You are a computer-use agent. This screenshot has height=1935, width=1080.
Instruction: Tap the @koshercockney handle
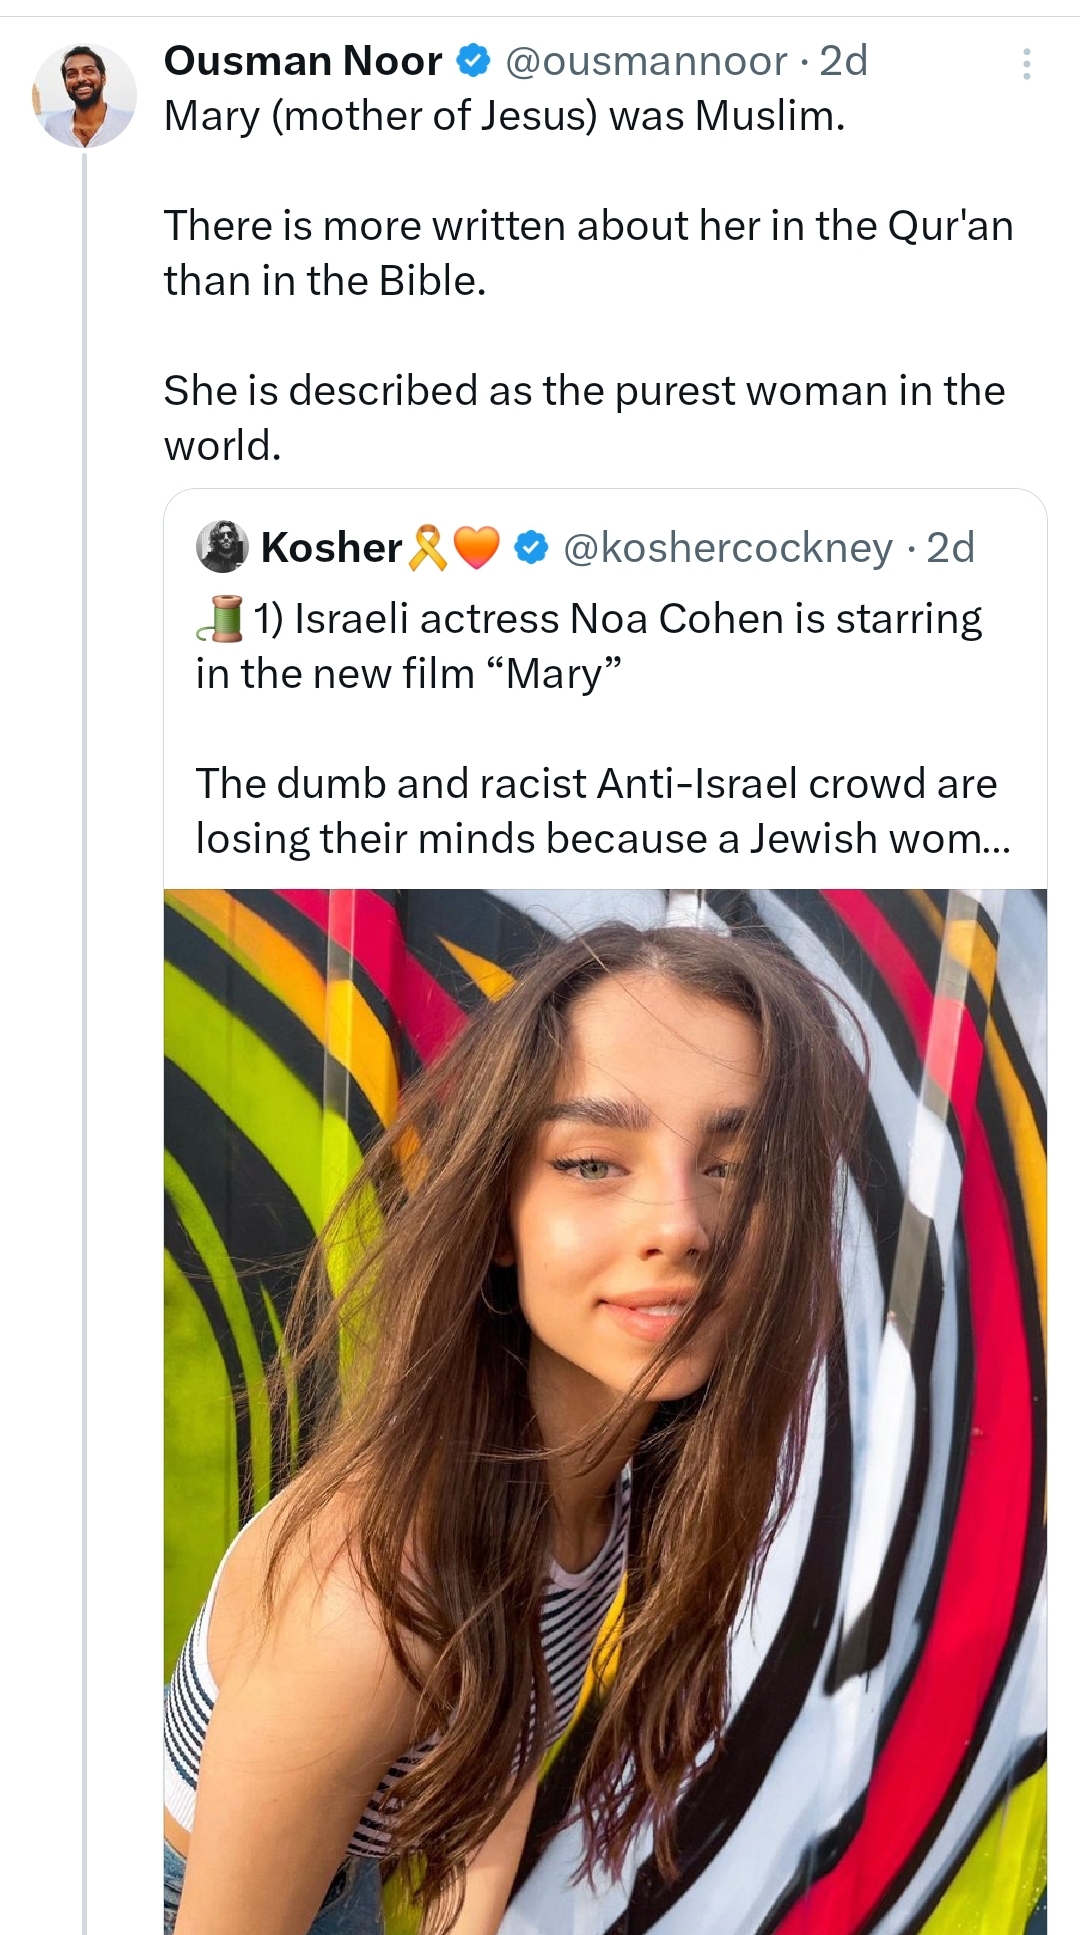[x=727, y=548]
